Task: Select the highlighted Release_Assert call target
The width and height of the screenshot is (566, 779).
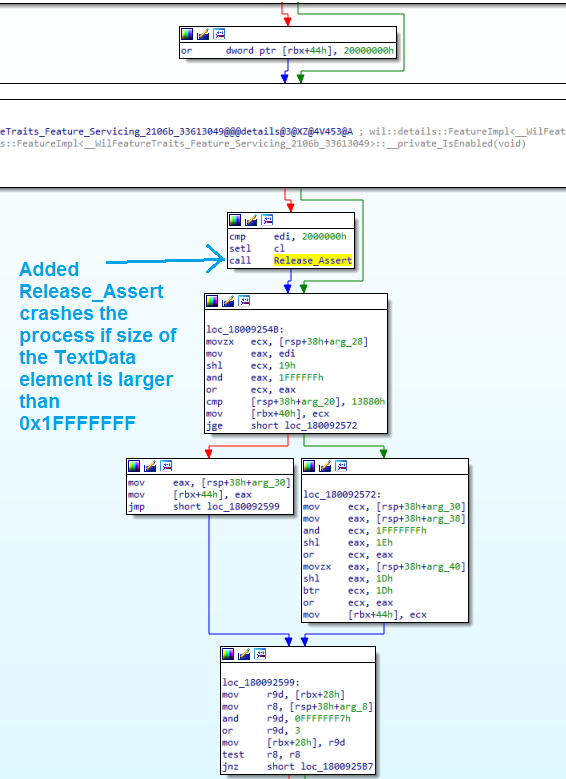Action: pyautogui.click(x=313, y=260)
